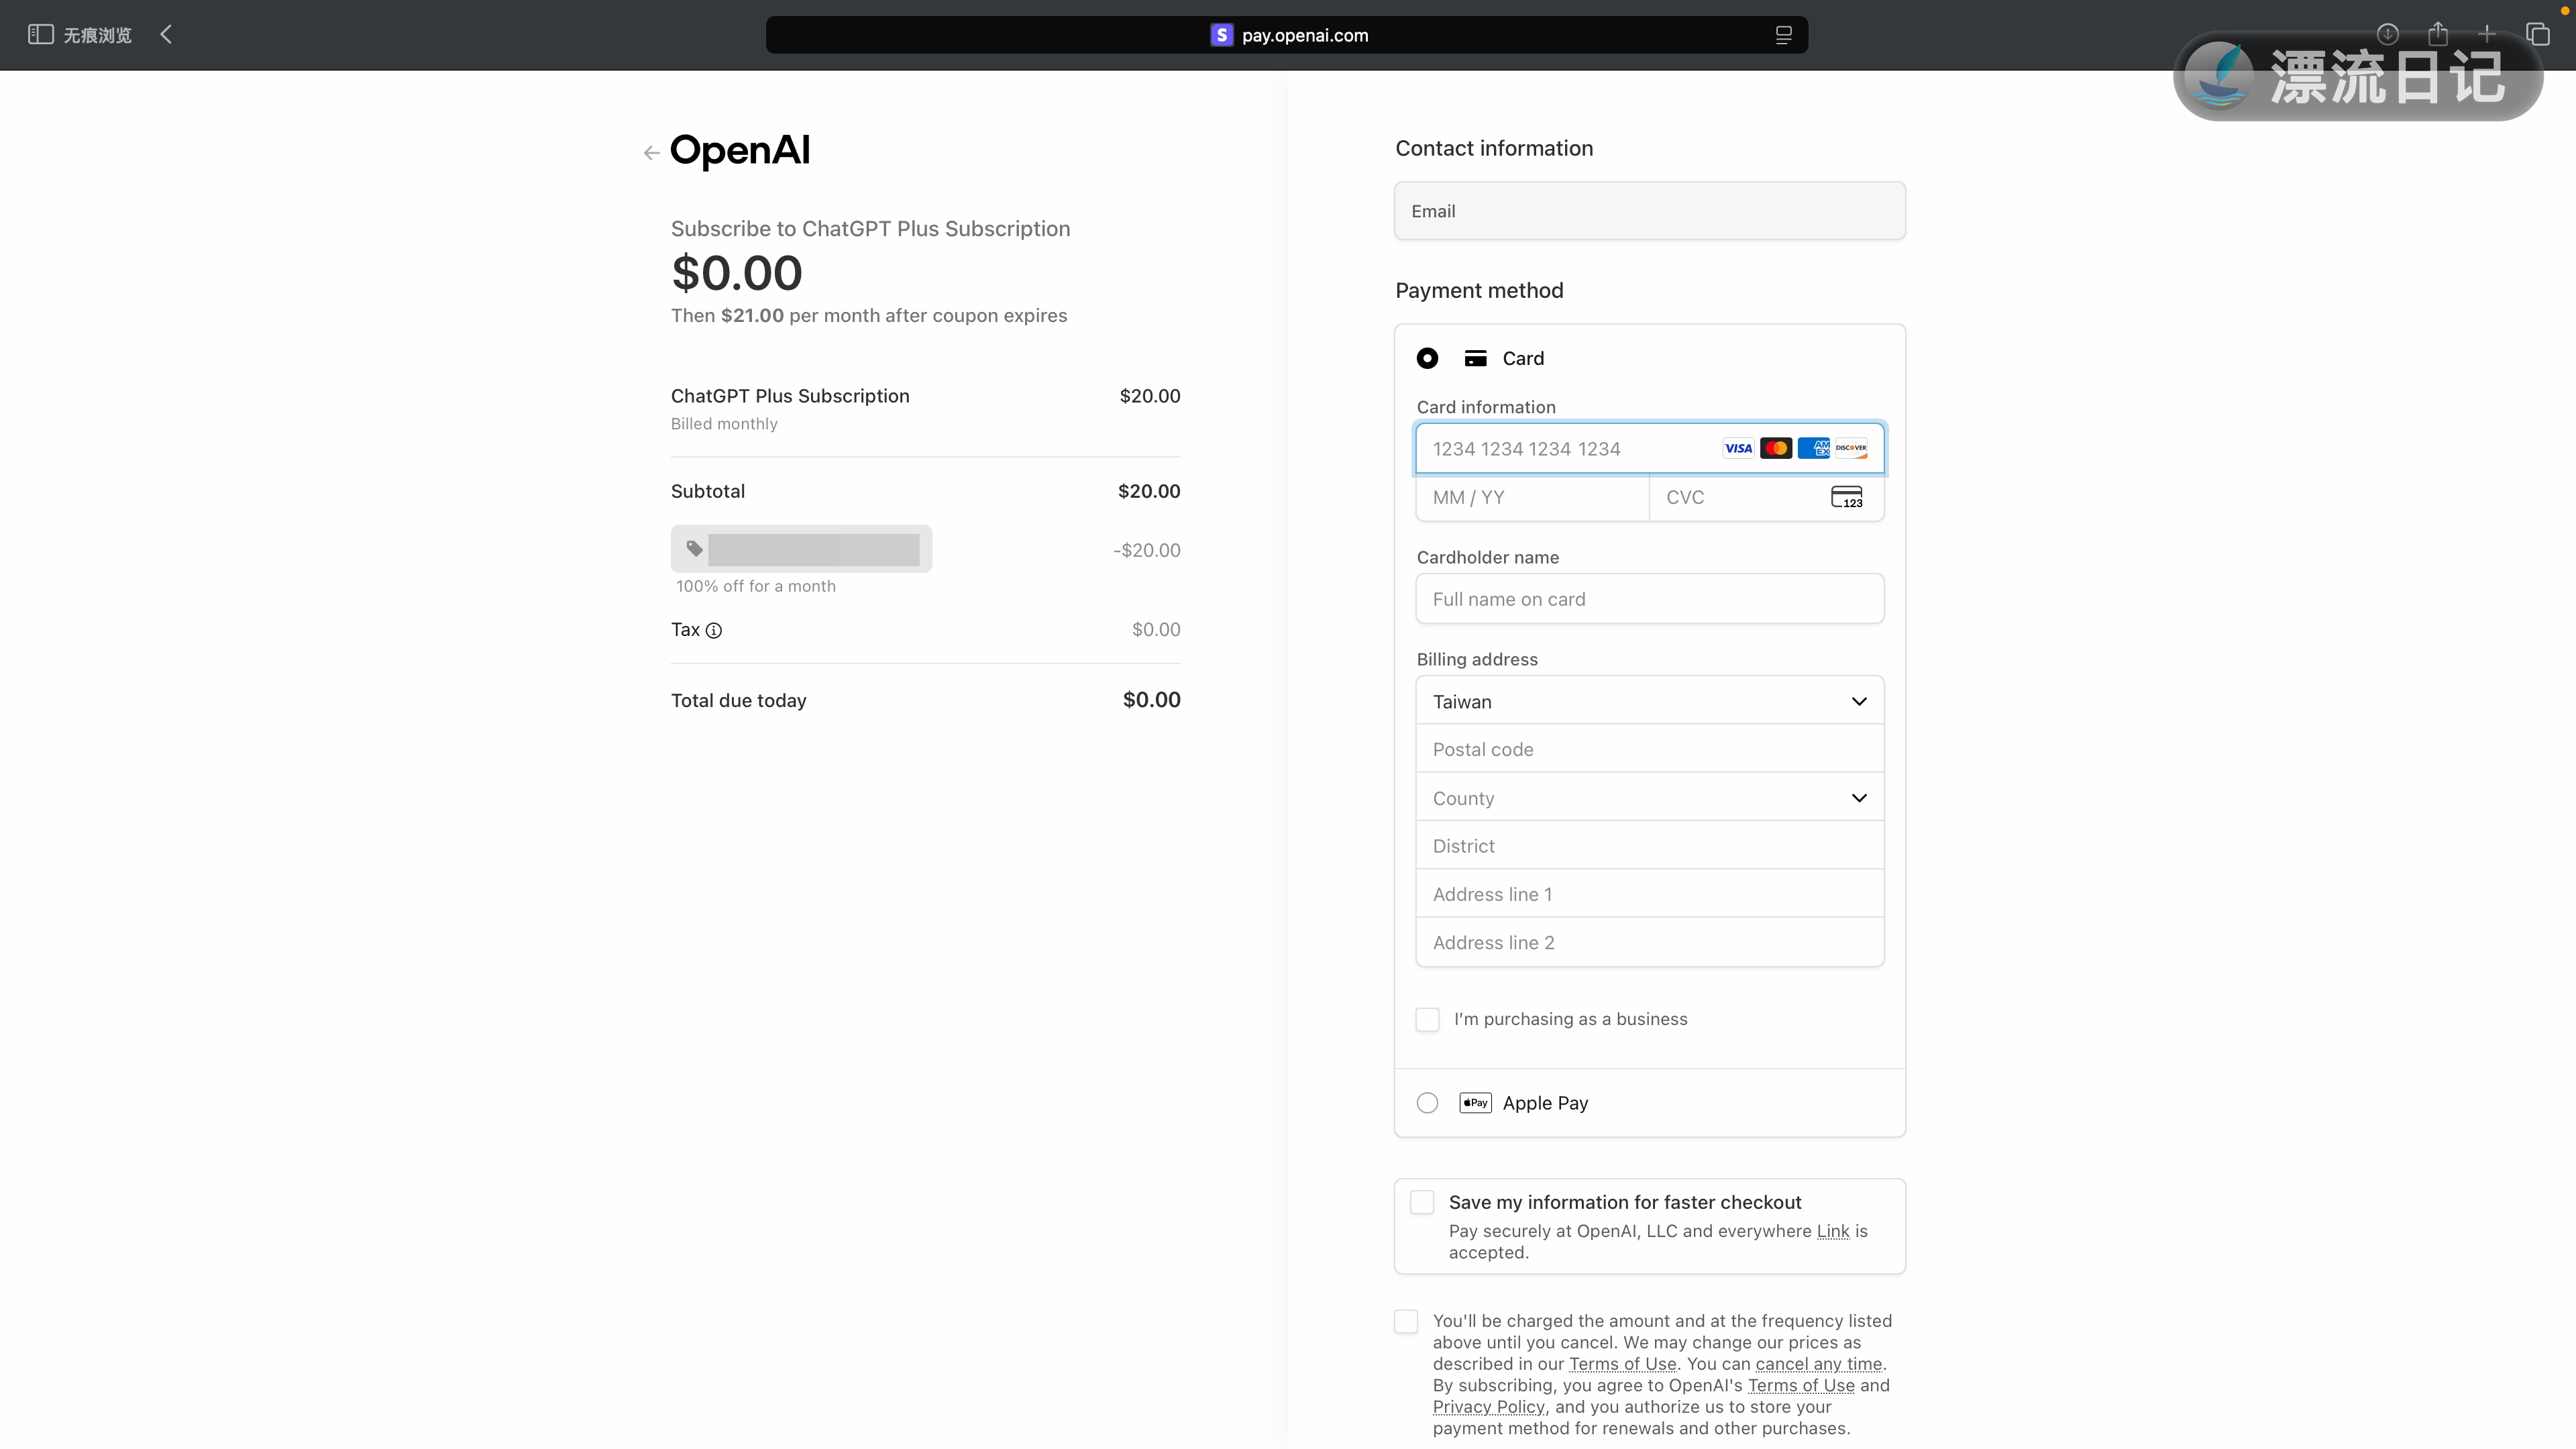This screenshot has height=1449, width=2576.
Task: Toggle the Safari sidebar icon
Action: click(40, 34)
